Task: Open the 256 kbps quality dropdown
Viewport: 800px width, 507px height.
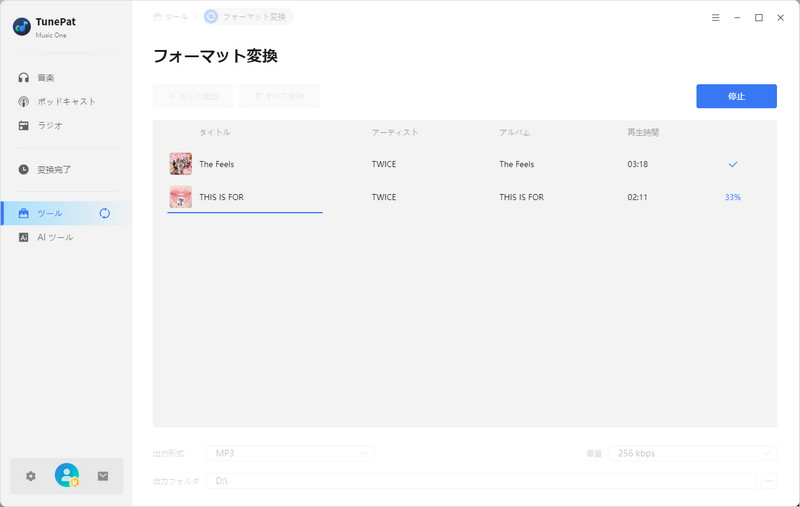Action: [x=692, y=453]
